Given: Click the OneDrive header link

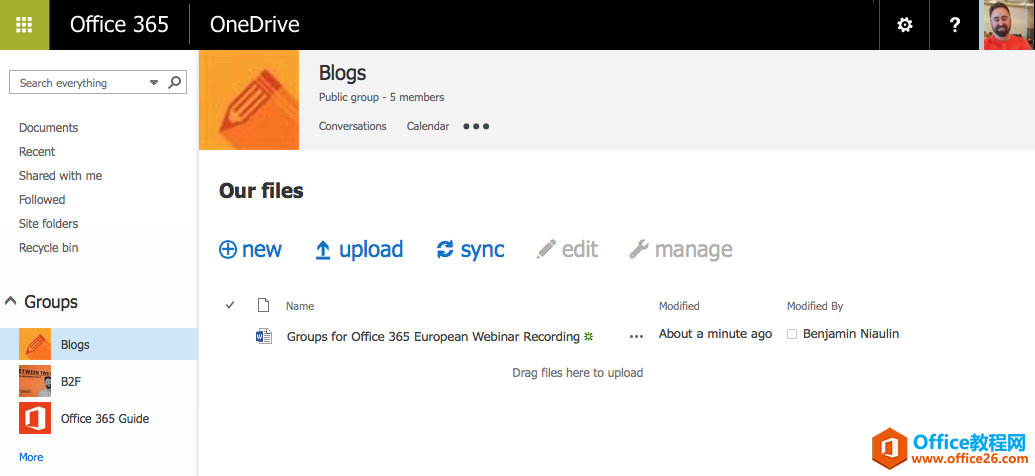Looking at the screenshot, I should [255, 24].
